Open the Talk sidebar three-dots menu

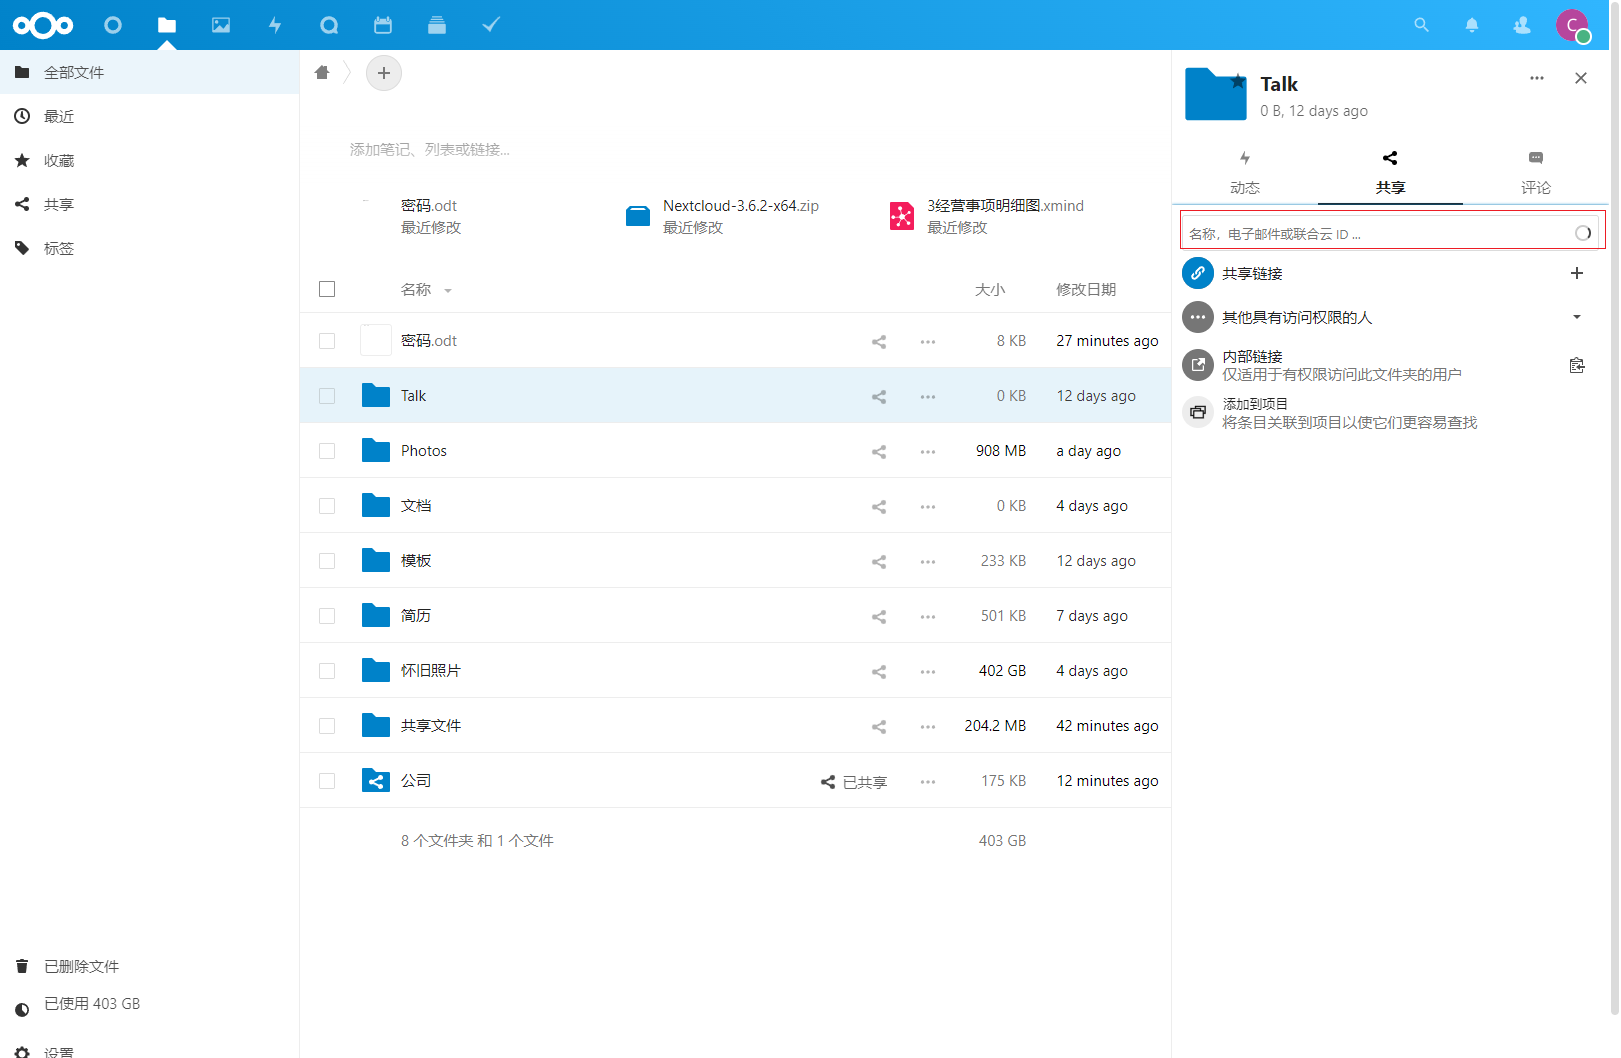[1536, 78]
